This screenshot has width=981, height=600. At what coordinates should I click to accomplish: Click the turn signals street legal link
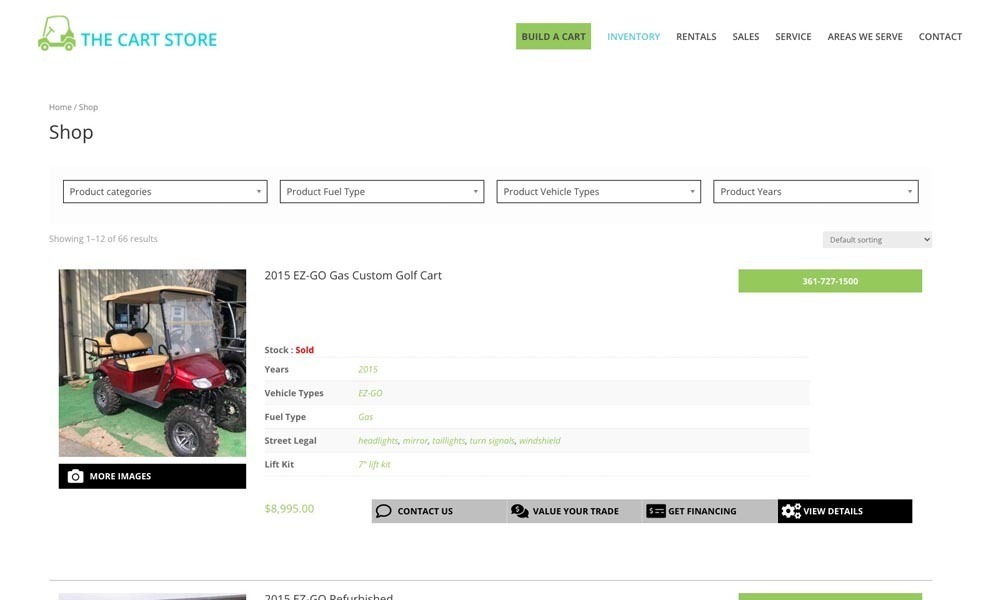coord(492,440)
